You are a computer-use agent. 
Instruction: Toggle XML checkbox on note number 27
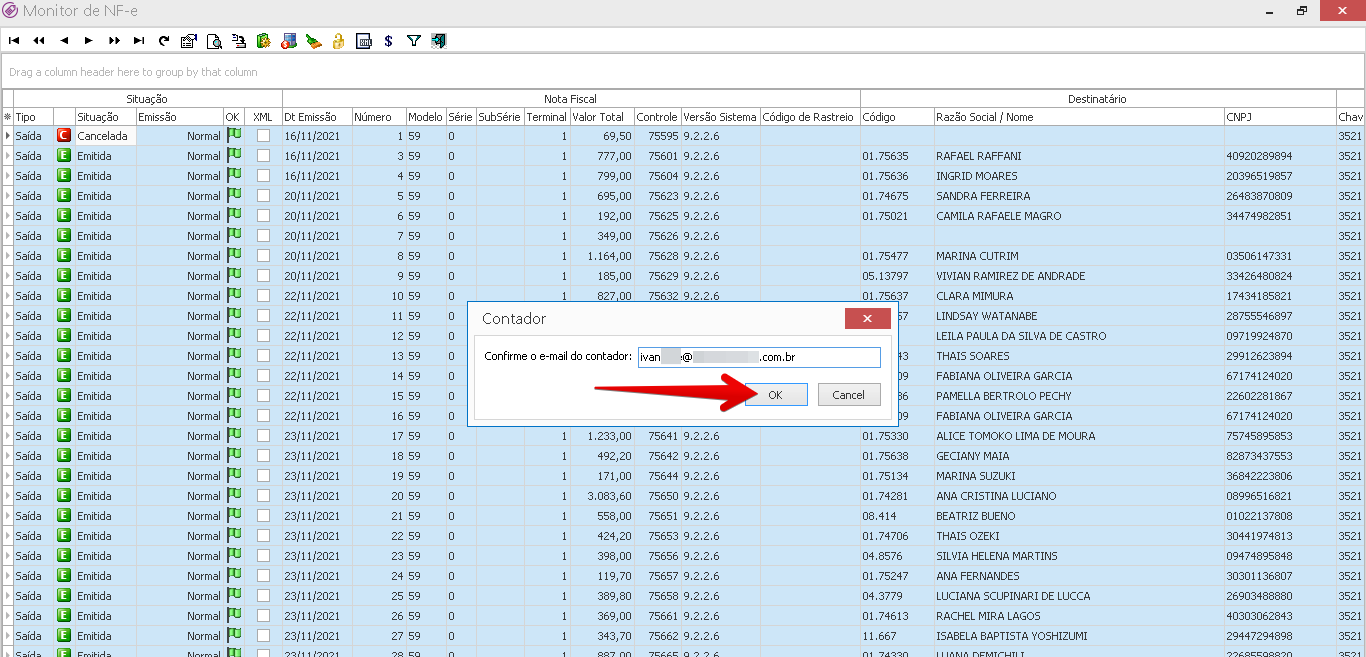(x=263, y=636)
